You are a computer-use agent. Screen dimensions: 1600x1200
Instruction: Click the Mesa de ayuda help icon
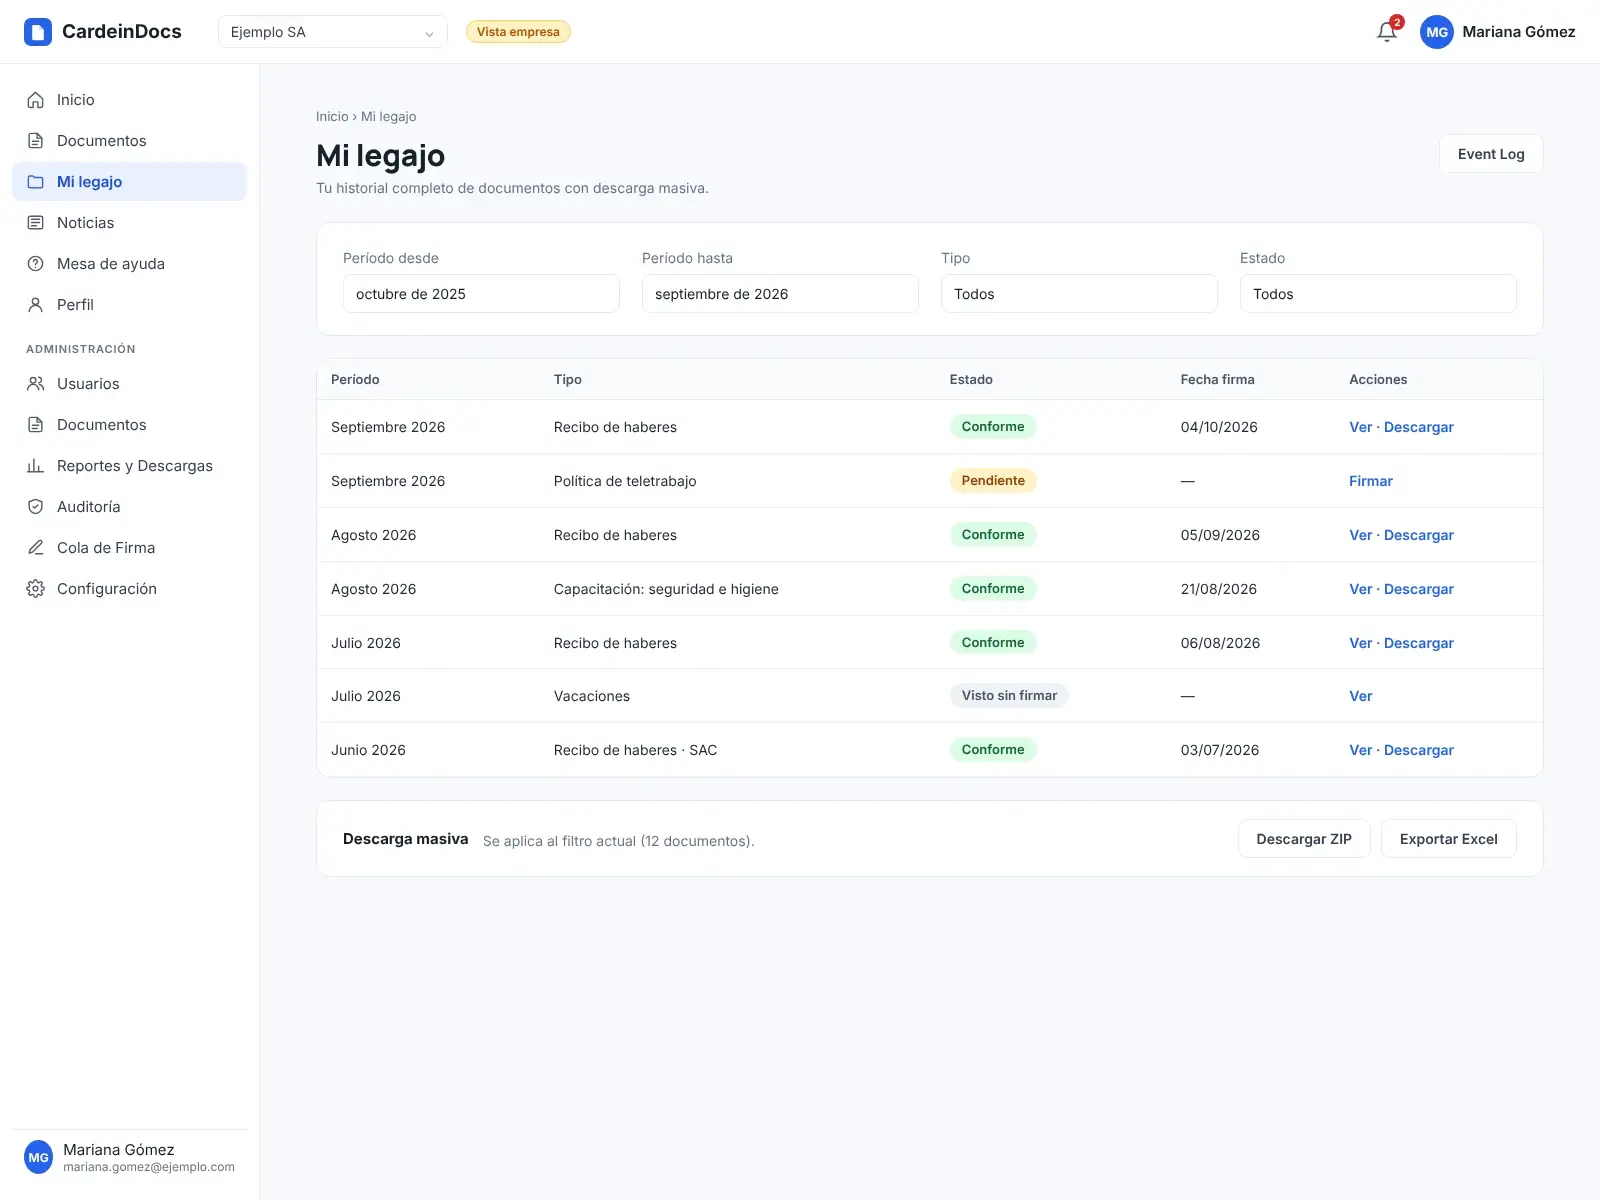(36, 264)
